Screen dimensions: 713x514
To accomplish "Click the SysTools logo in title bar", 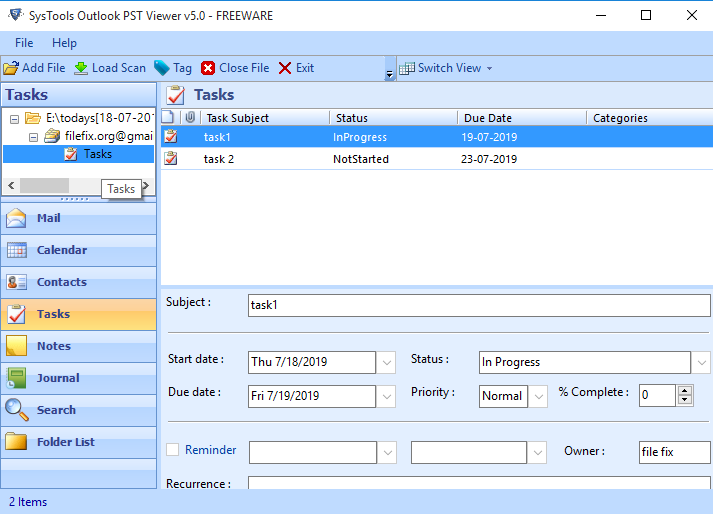I will click(16, 15).
